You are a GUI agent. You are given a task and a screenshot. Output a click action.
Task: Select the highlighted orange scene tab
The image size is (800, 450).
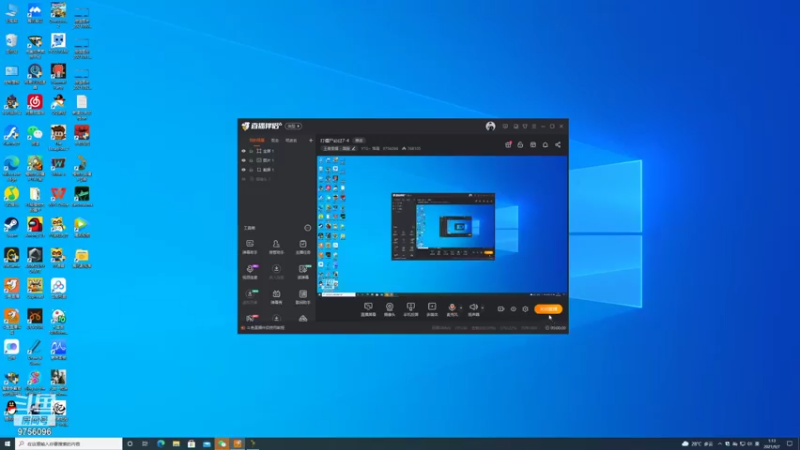pyautogui.click(x=257, y=140)
